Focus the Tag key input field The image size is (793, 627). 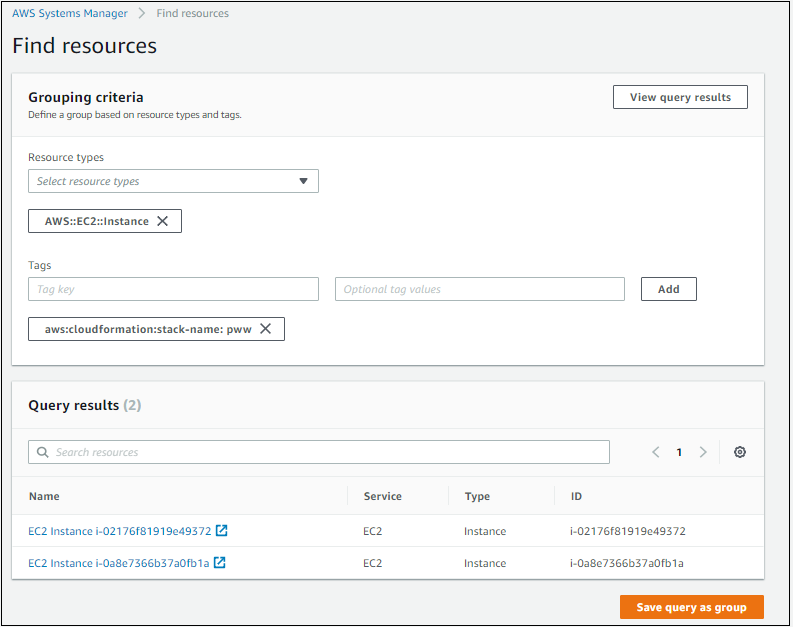click(x=173, y=289)
